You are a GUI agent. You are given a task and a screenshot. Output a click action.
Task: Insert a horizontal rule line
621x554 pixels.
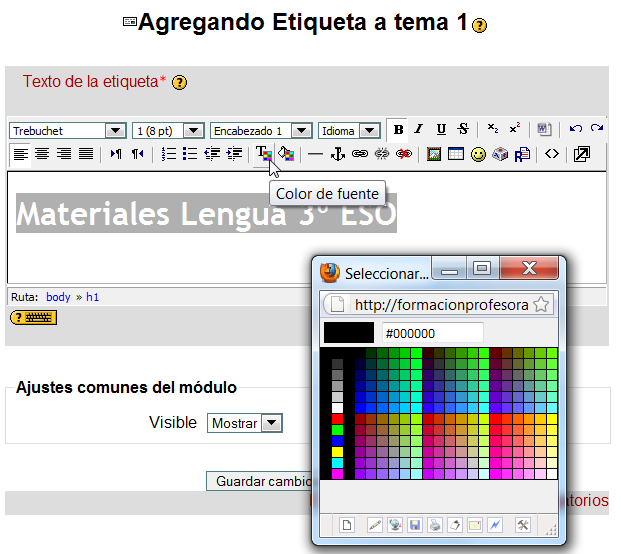click(x=315, y=154)
